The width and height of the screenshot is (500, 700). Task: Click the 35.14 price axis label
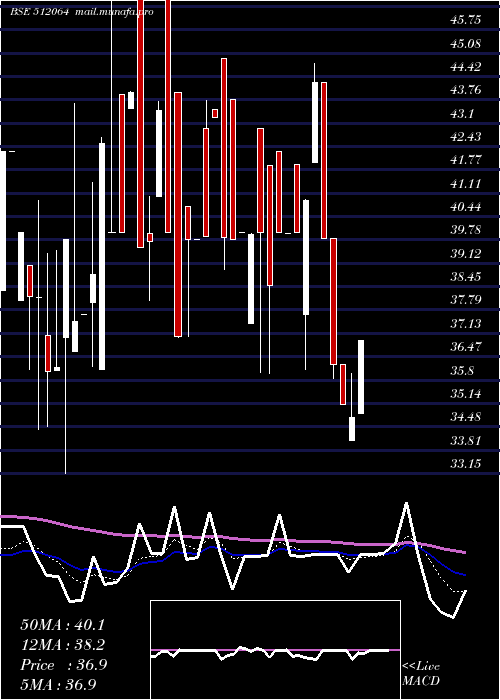(466, 393)
